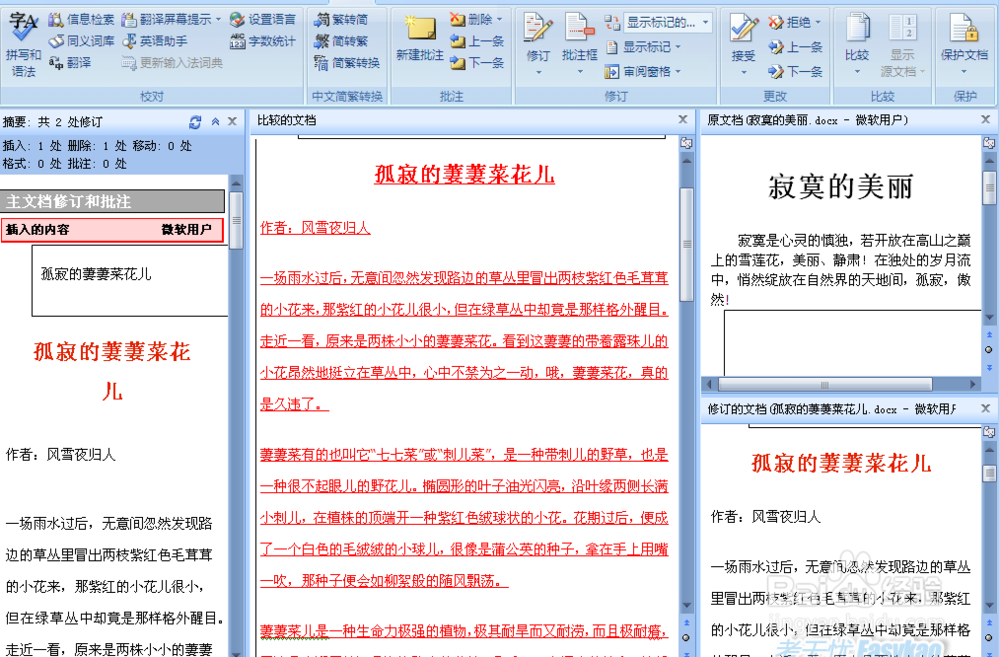
Task: Open 字数统计 word count
Action: [263, 41]
